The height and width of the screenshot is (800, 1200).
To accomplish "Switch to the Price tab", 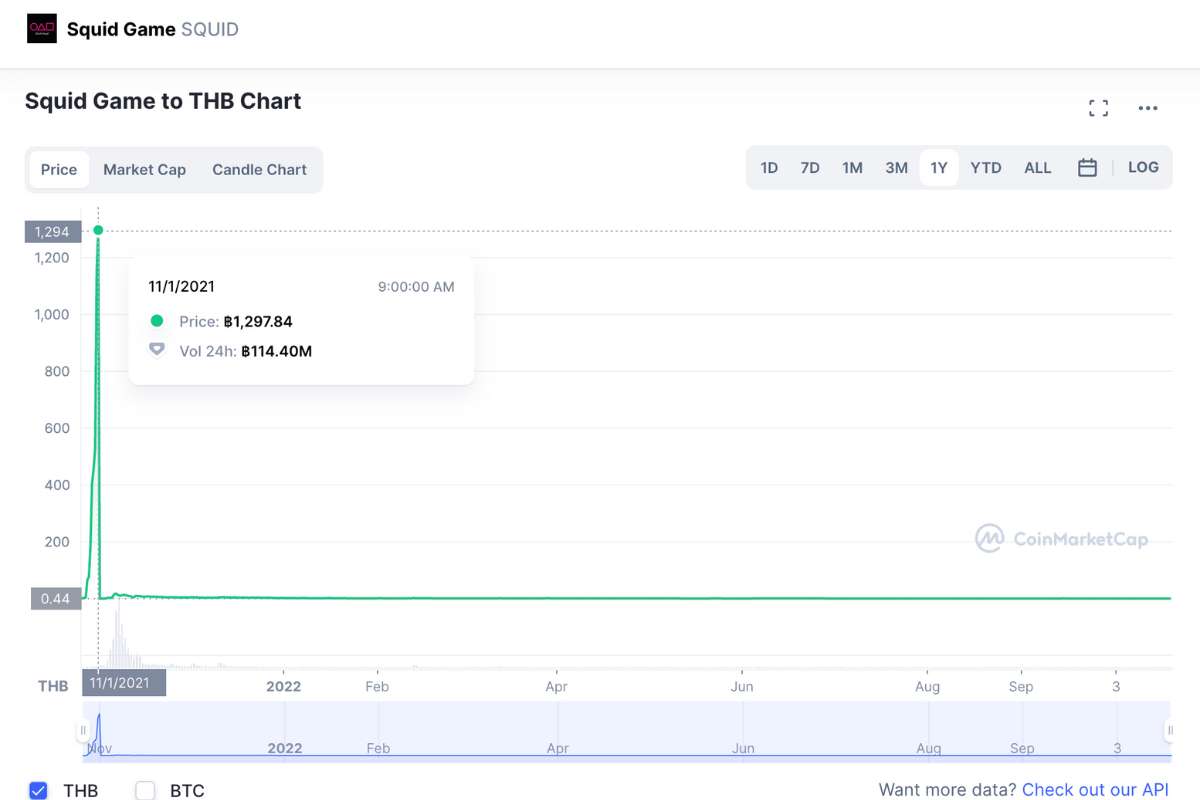I will (x=59, y=169).
